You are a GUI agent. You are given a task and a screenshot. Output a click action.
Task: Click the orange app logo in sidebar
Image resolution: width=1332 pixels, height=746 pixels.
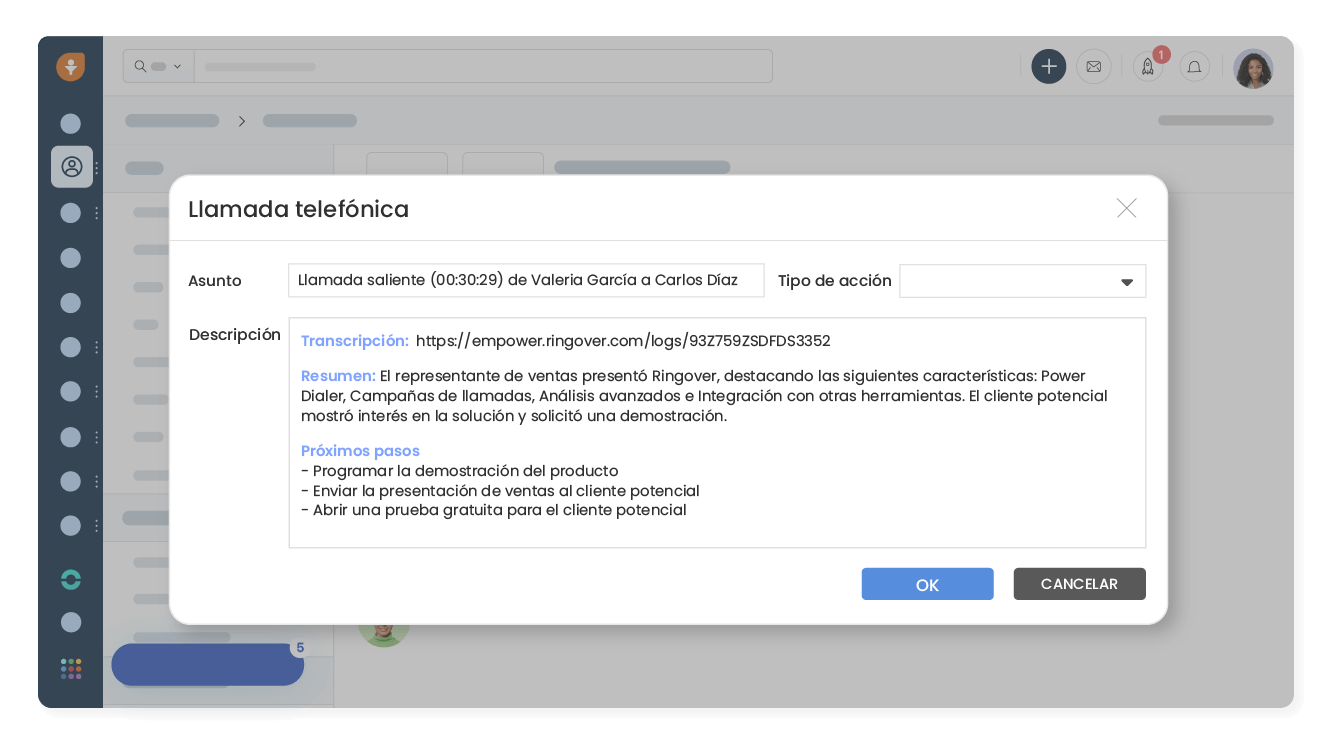70,67
